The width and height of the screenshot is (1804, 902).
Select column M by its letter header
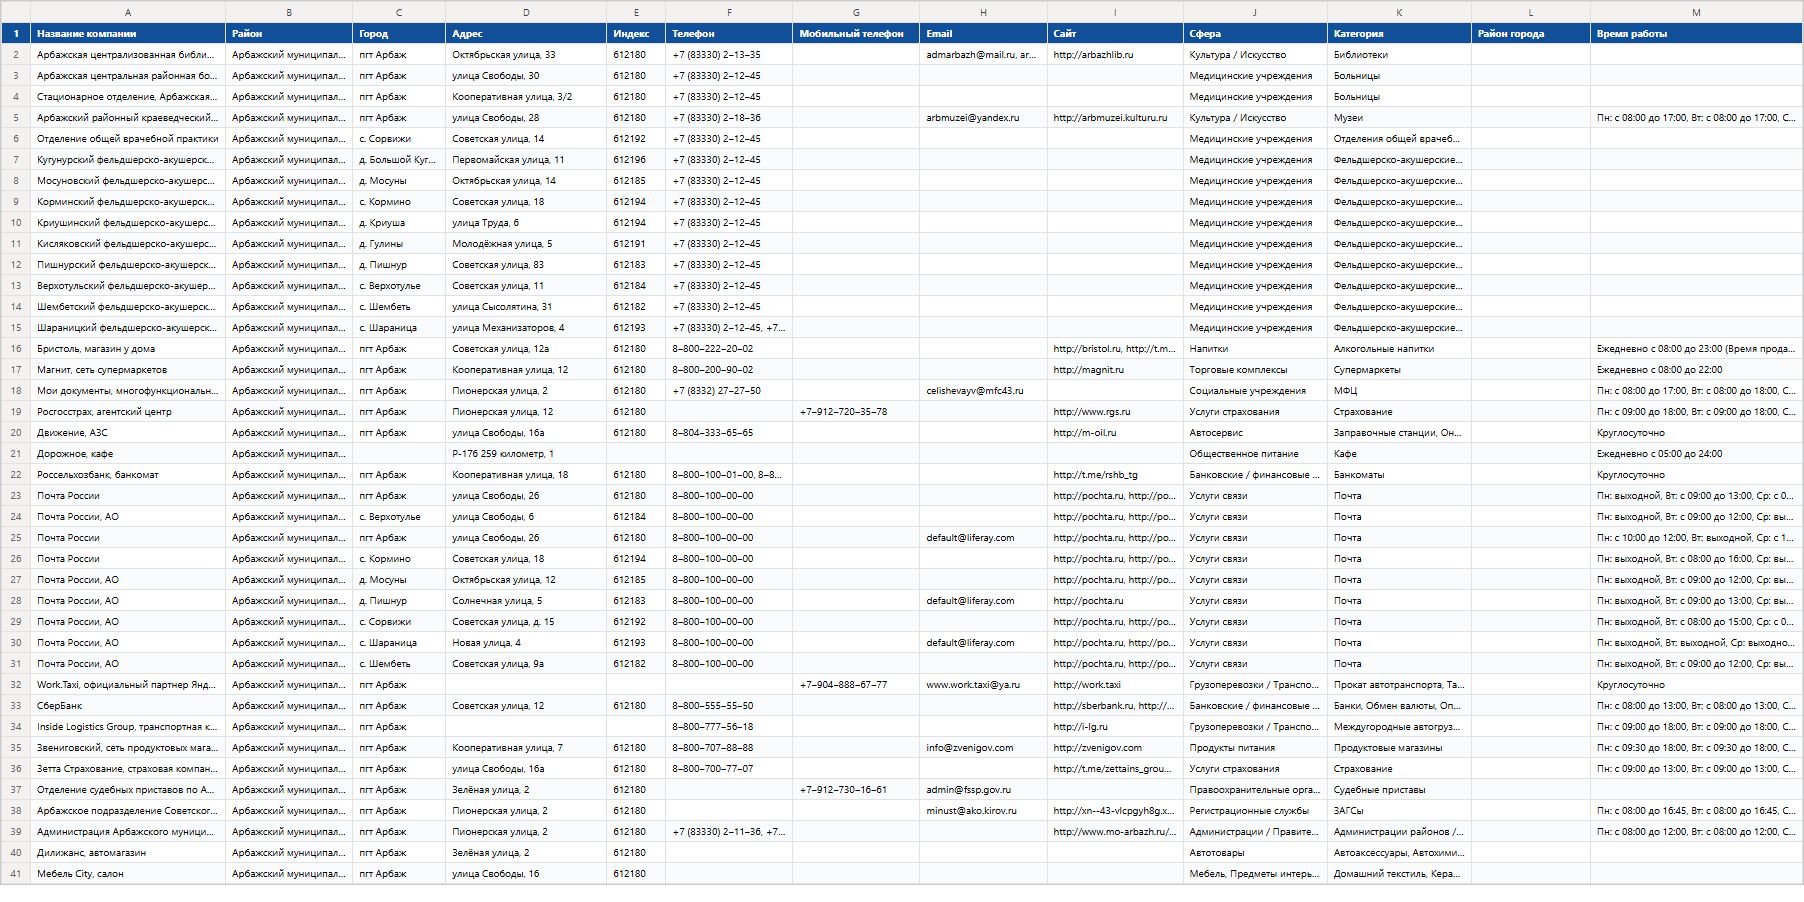[1696, 12]
